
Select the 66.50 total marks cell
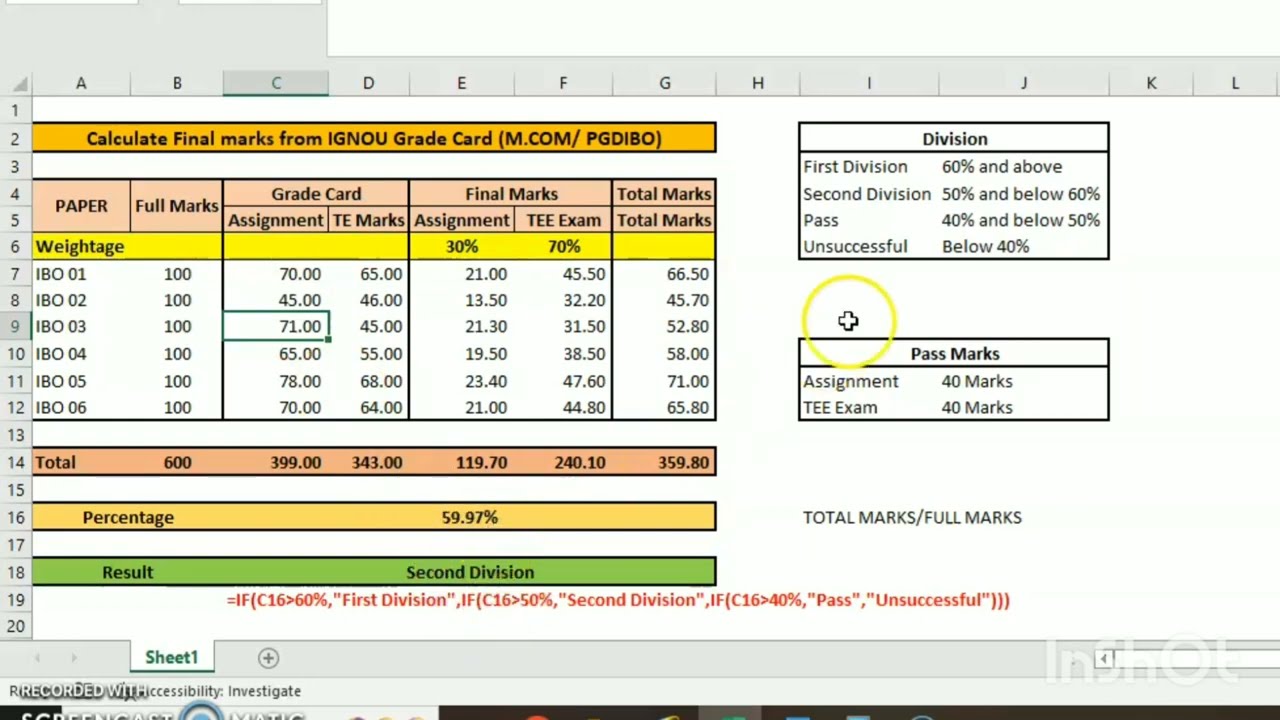click(x=665, y=274)
